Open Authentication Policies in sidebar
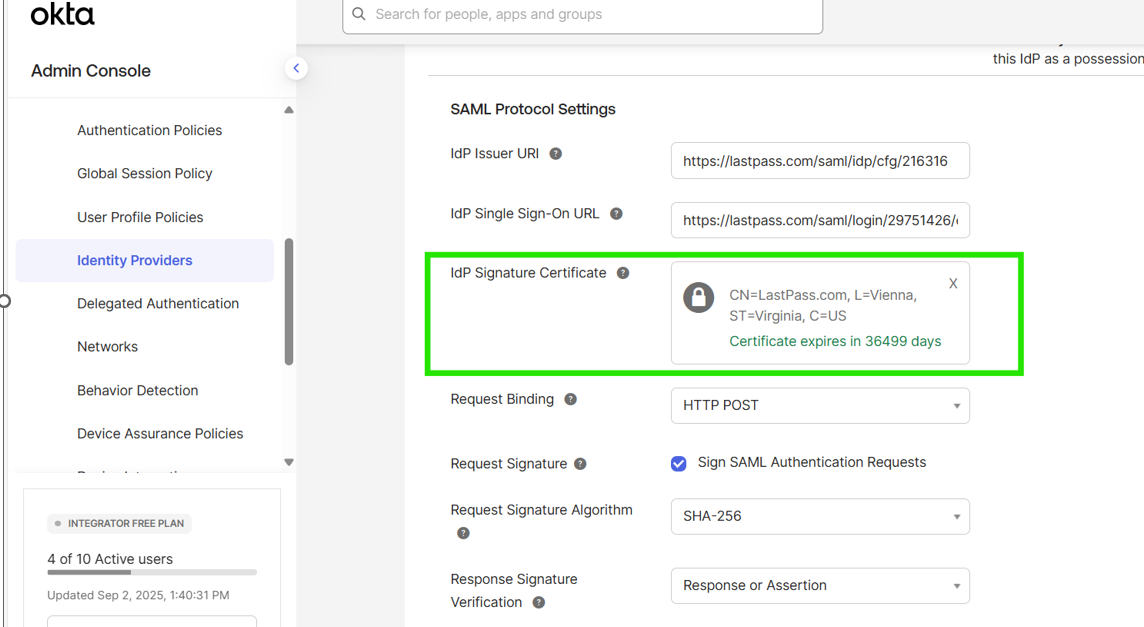 (x=149, y=130)
